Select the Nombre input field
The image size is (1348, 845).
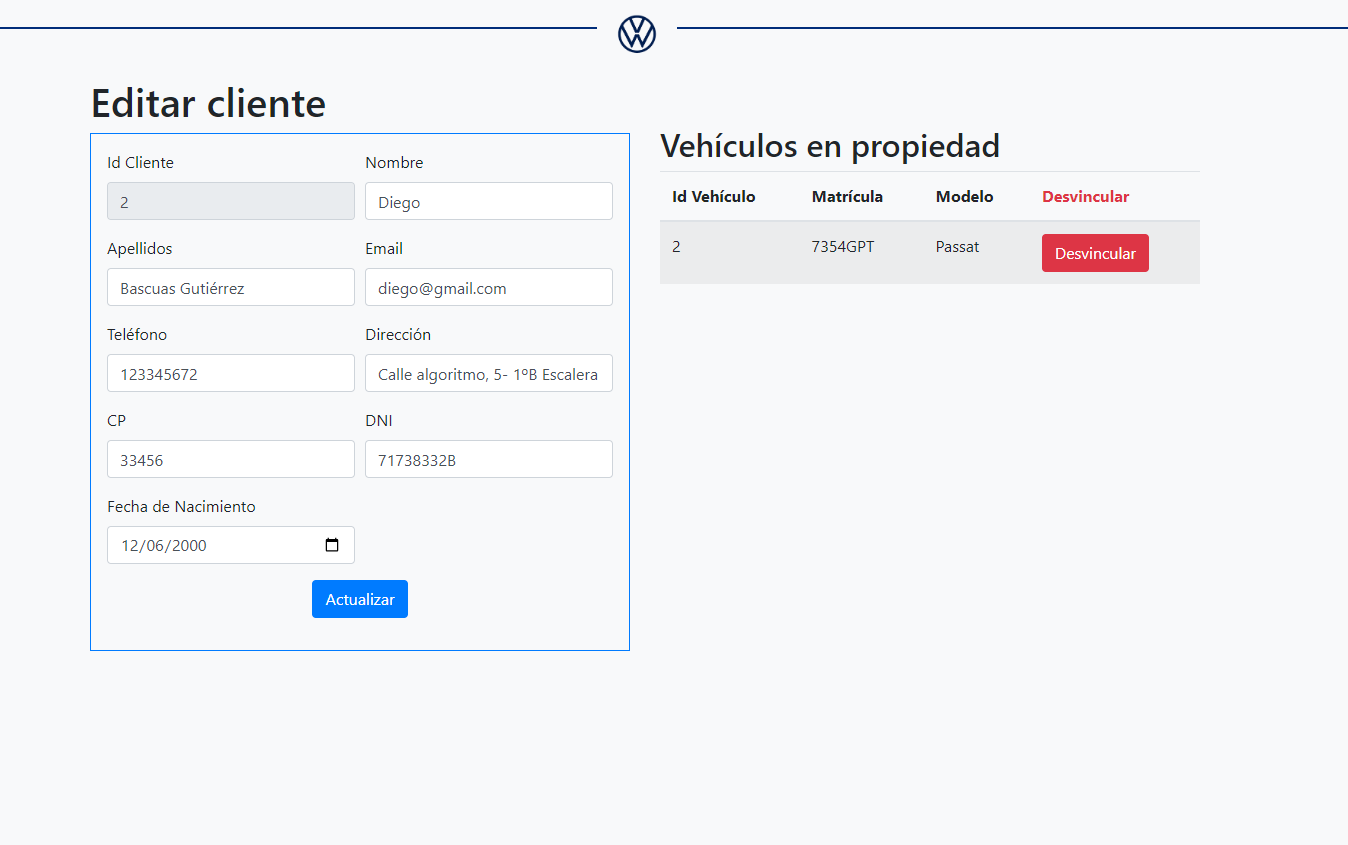coord(488,201)
